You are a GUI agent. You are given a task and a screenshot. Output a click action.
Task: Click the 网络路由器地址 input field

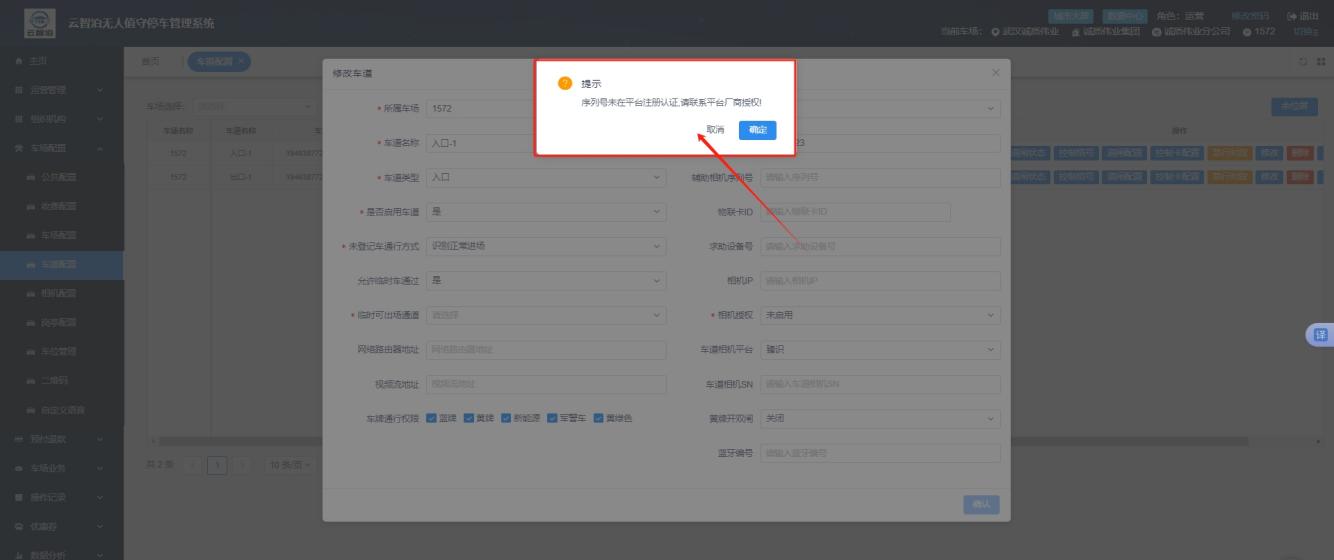[545, 350]
